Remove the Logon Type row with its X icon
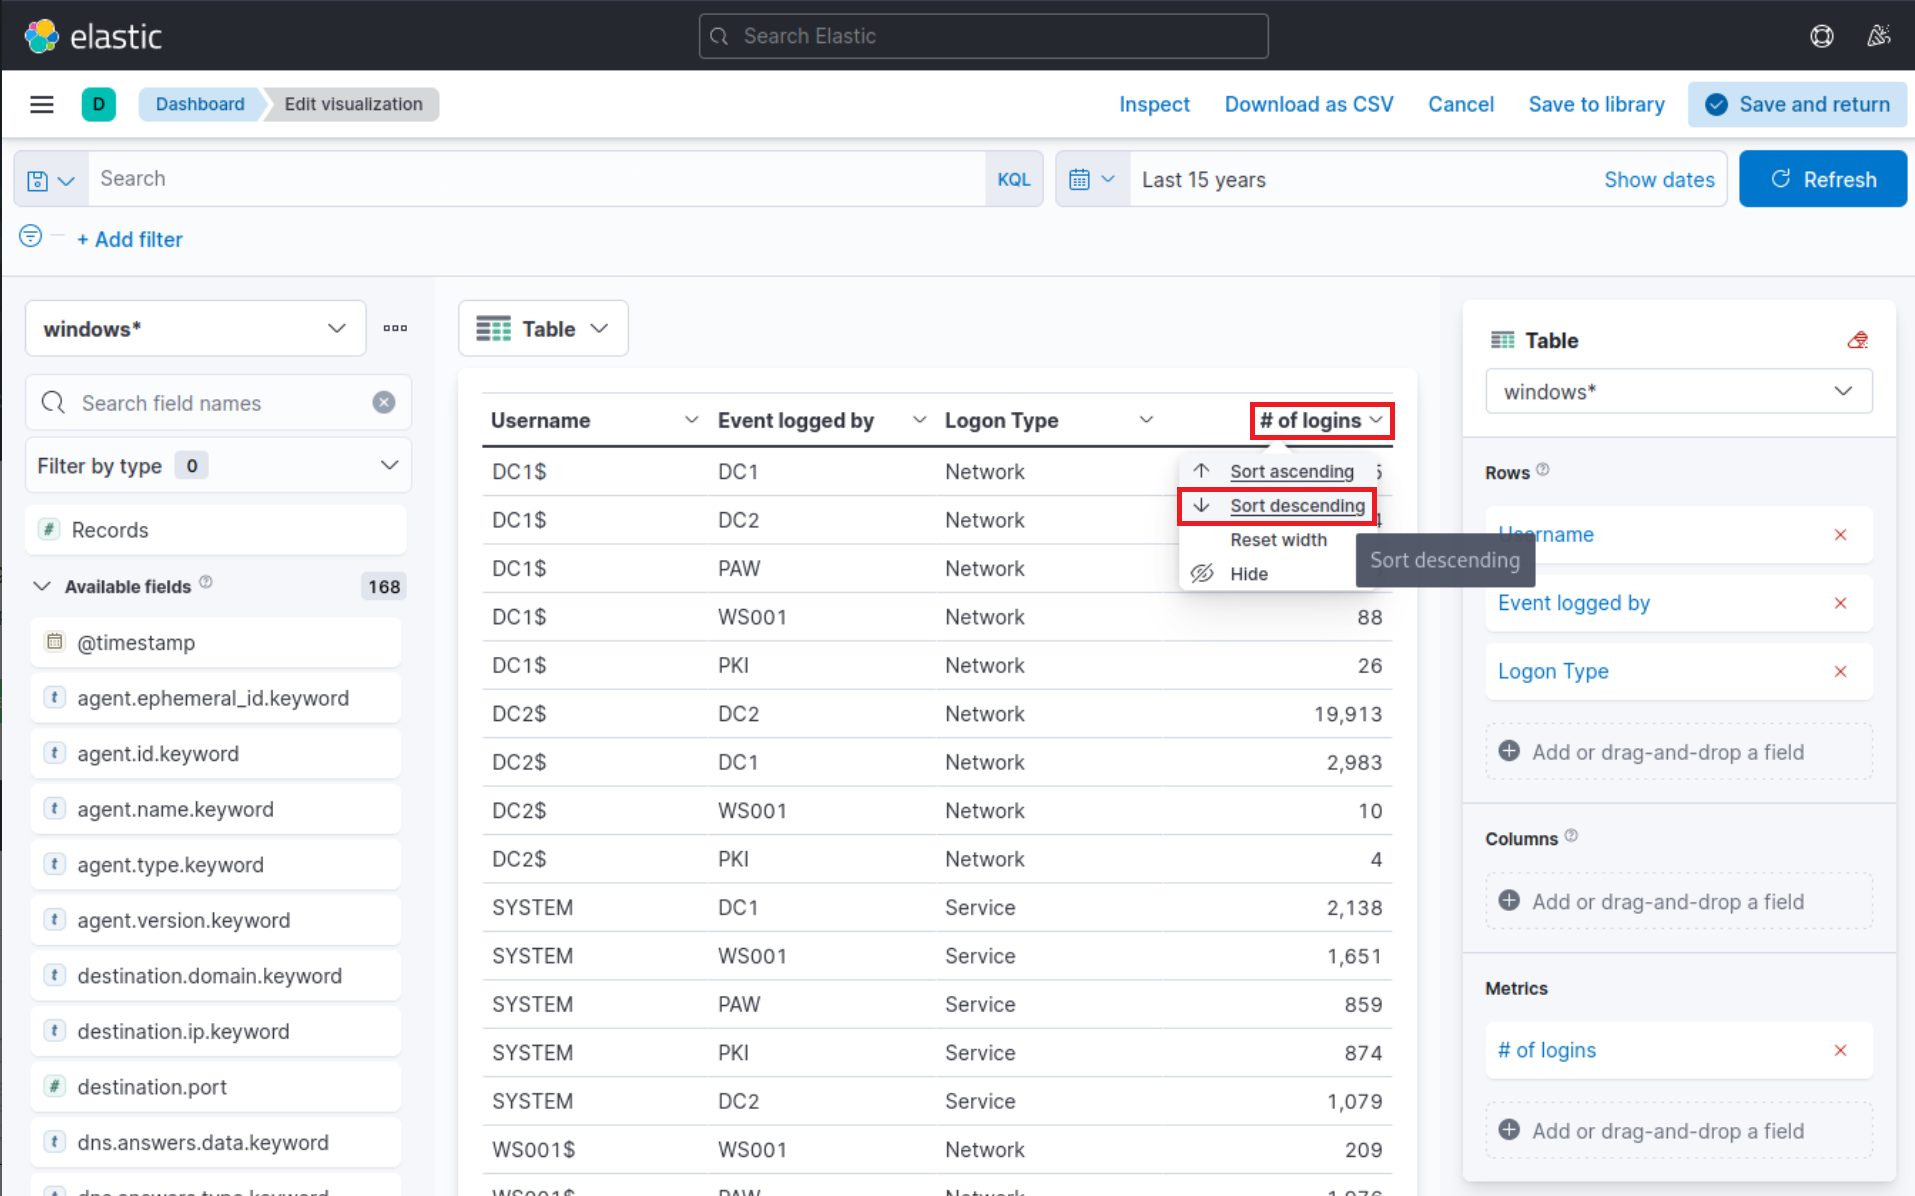 pos(1841,671)
